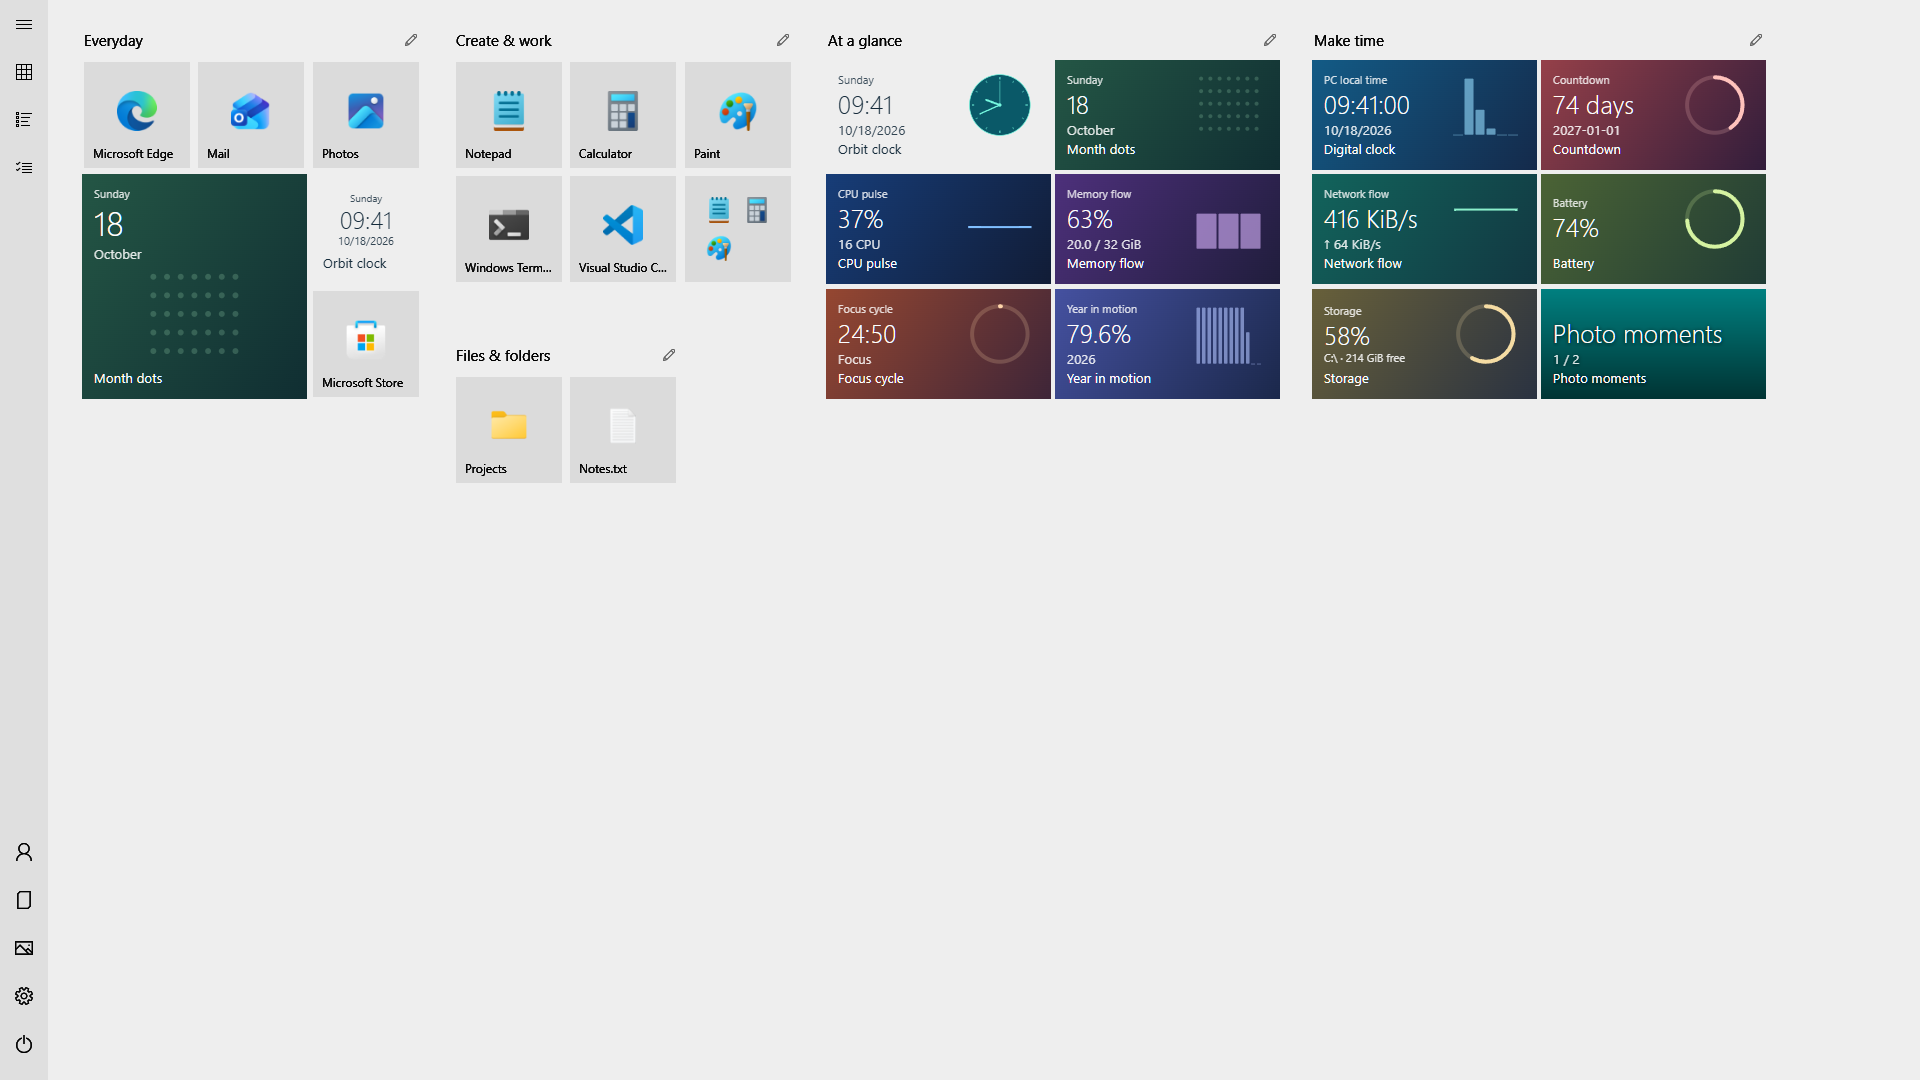Open the CPU pulse tile
1920x1080 pixels.
[x=938, y=229]
